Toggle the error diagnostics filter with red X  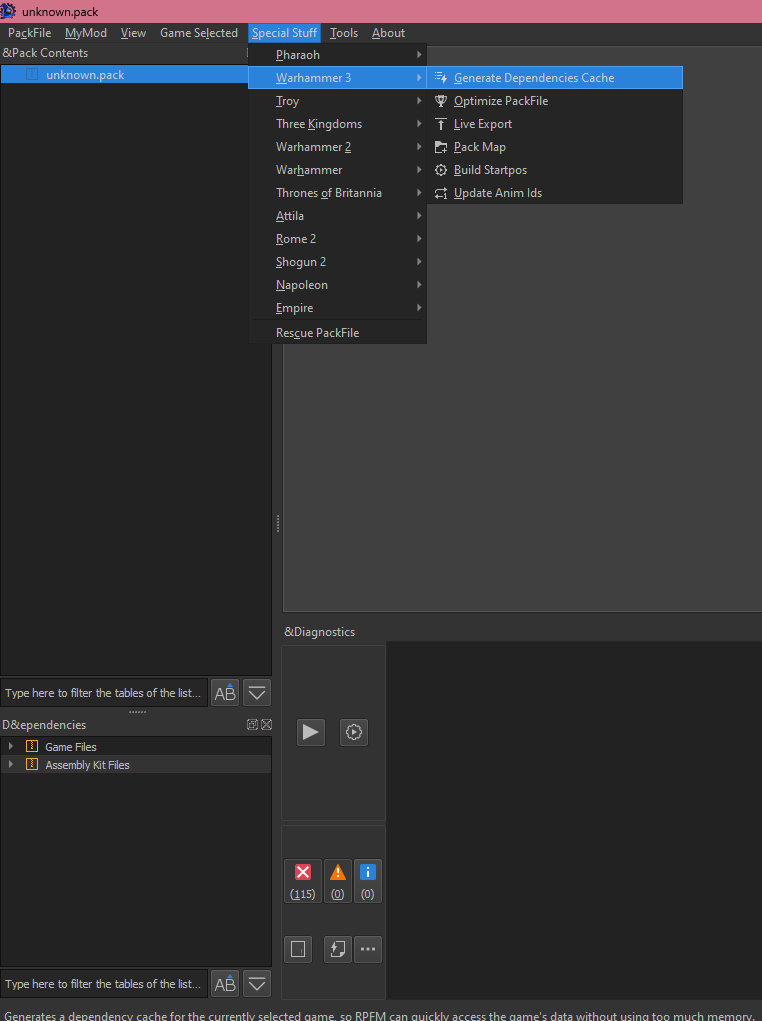coord(303,881)
